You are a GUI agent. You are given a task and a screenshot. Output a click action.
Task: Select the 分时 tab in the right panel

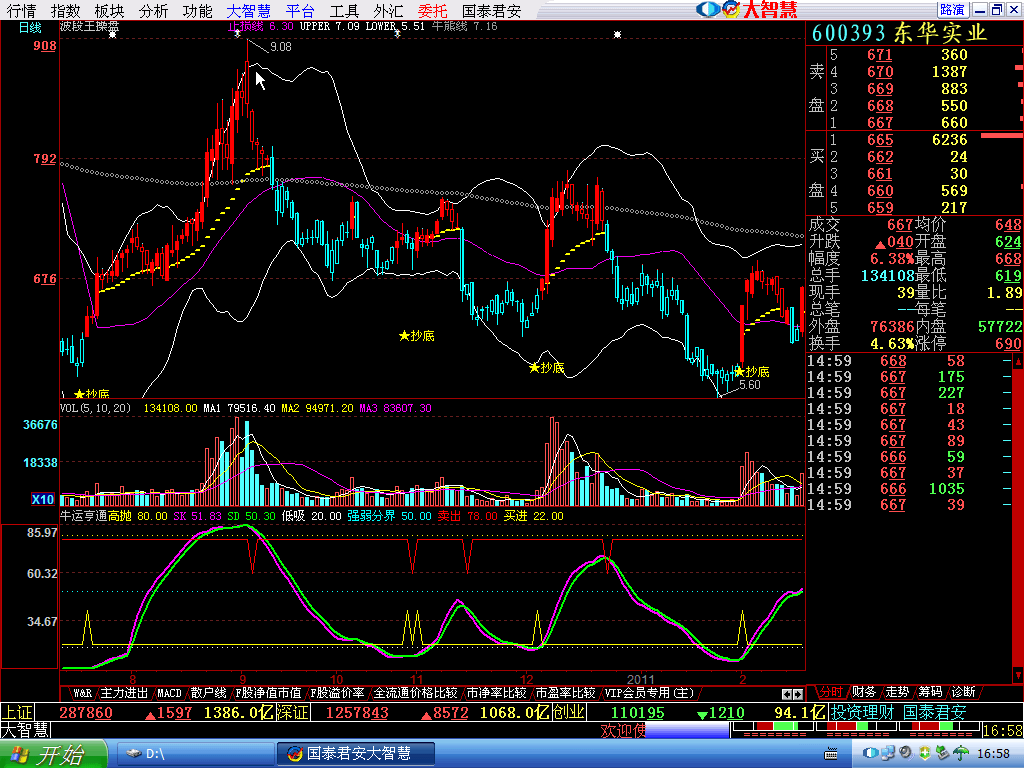830,692
